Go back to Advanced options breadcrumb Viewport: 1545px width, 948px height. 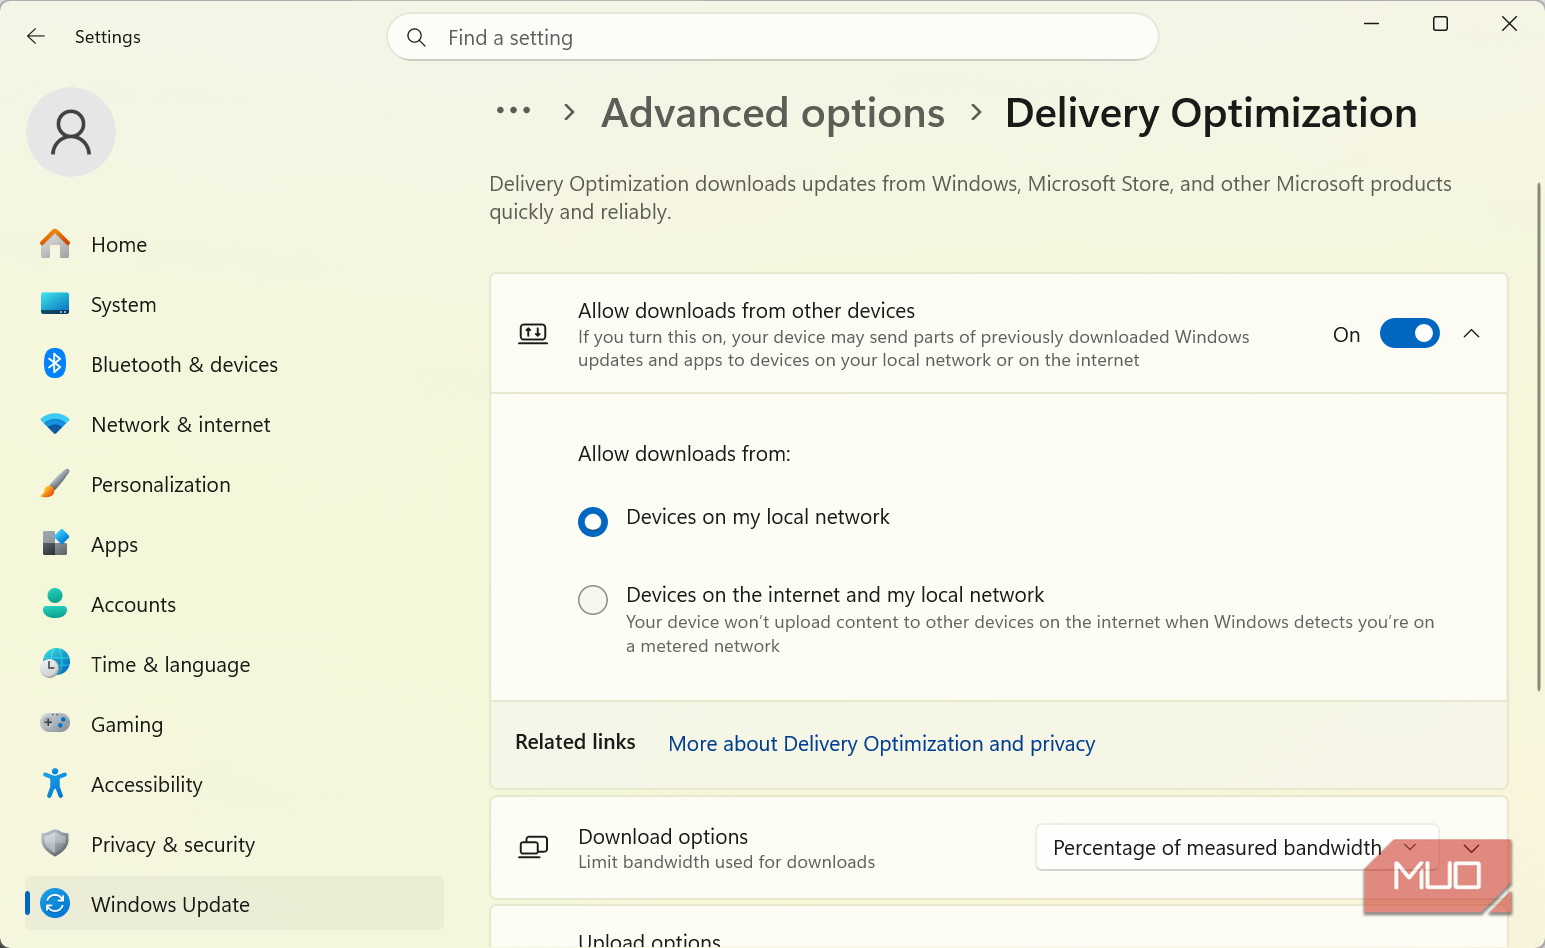[773, 113]
